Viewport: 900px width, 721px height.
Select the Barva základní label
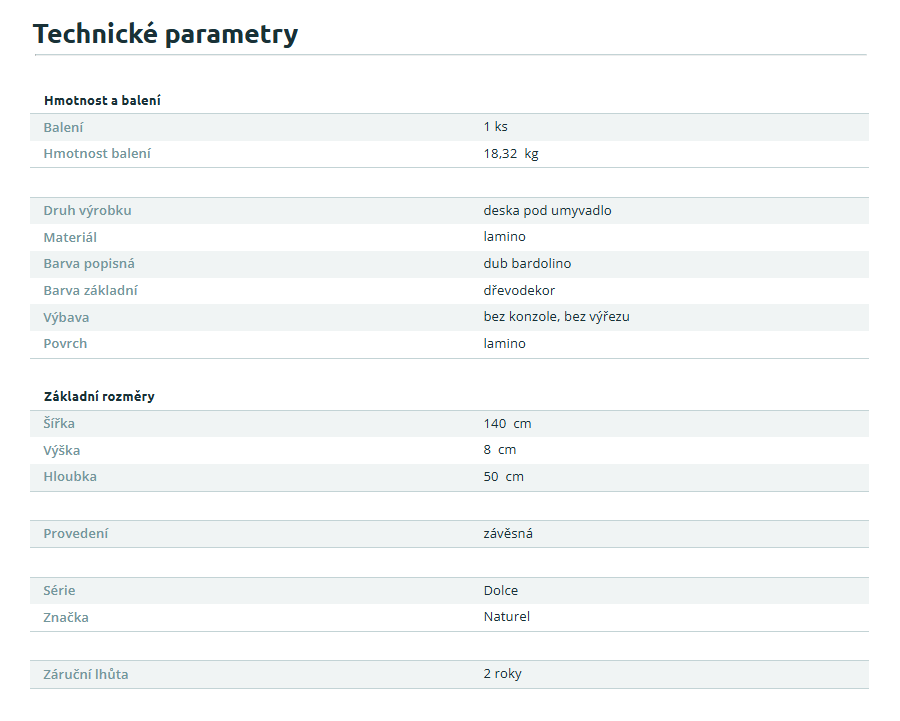tap(90, 291)
